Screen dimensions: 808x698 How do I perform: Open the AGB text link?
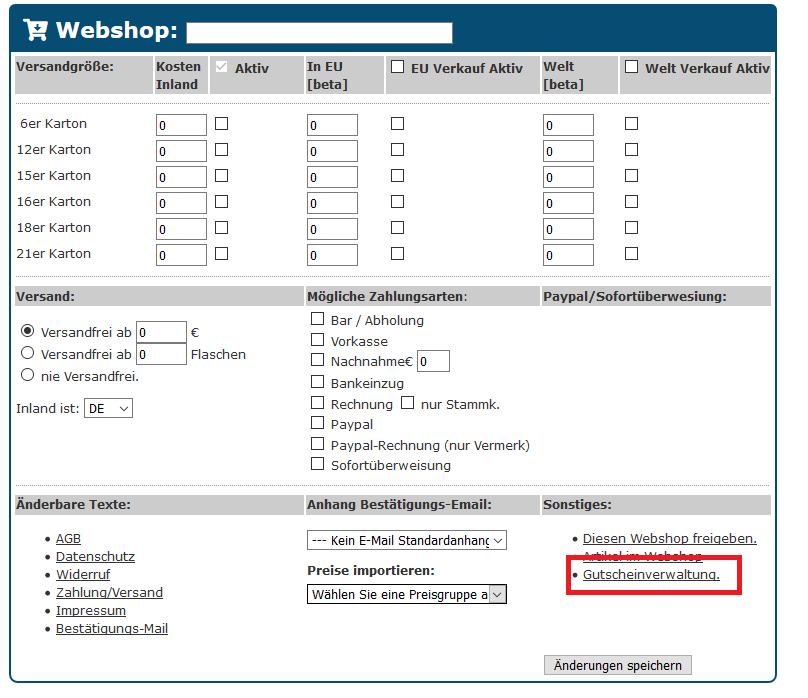(68, 538)
